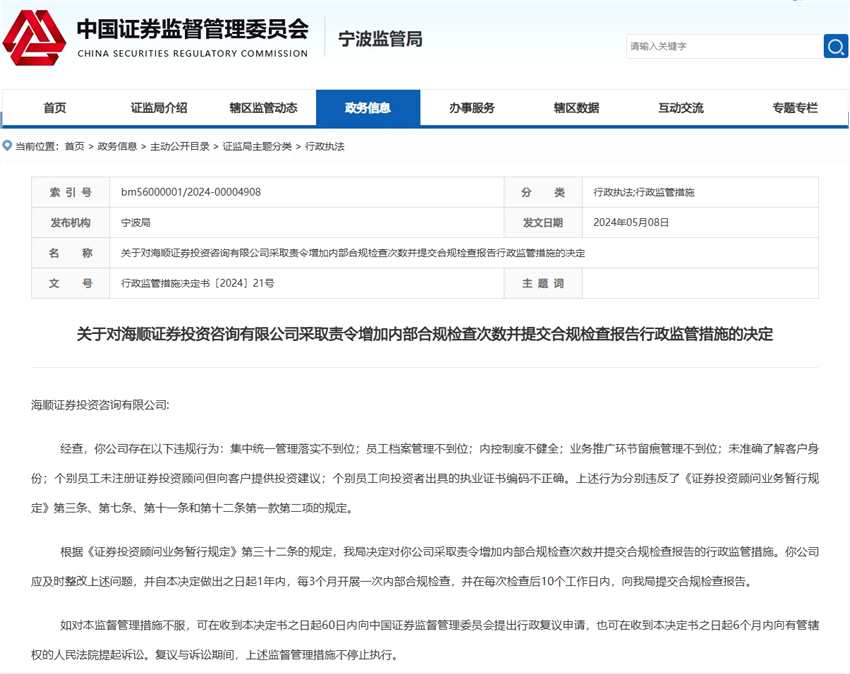Viewport: 850px width, 674px height.
Task: Click the 发文日期 label cell
Action: [x=543, y=222]
